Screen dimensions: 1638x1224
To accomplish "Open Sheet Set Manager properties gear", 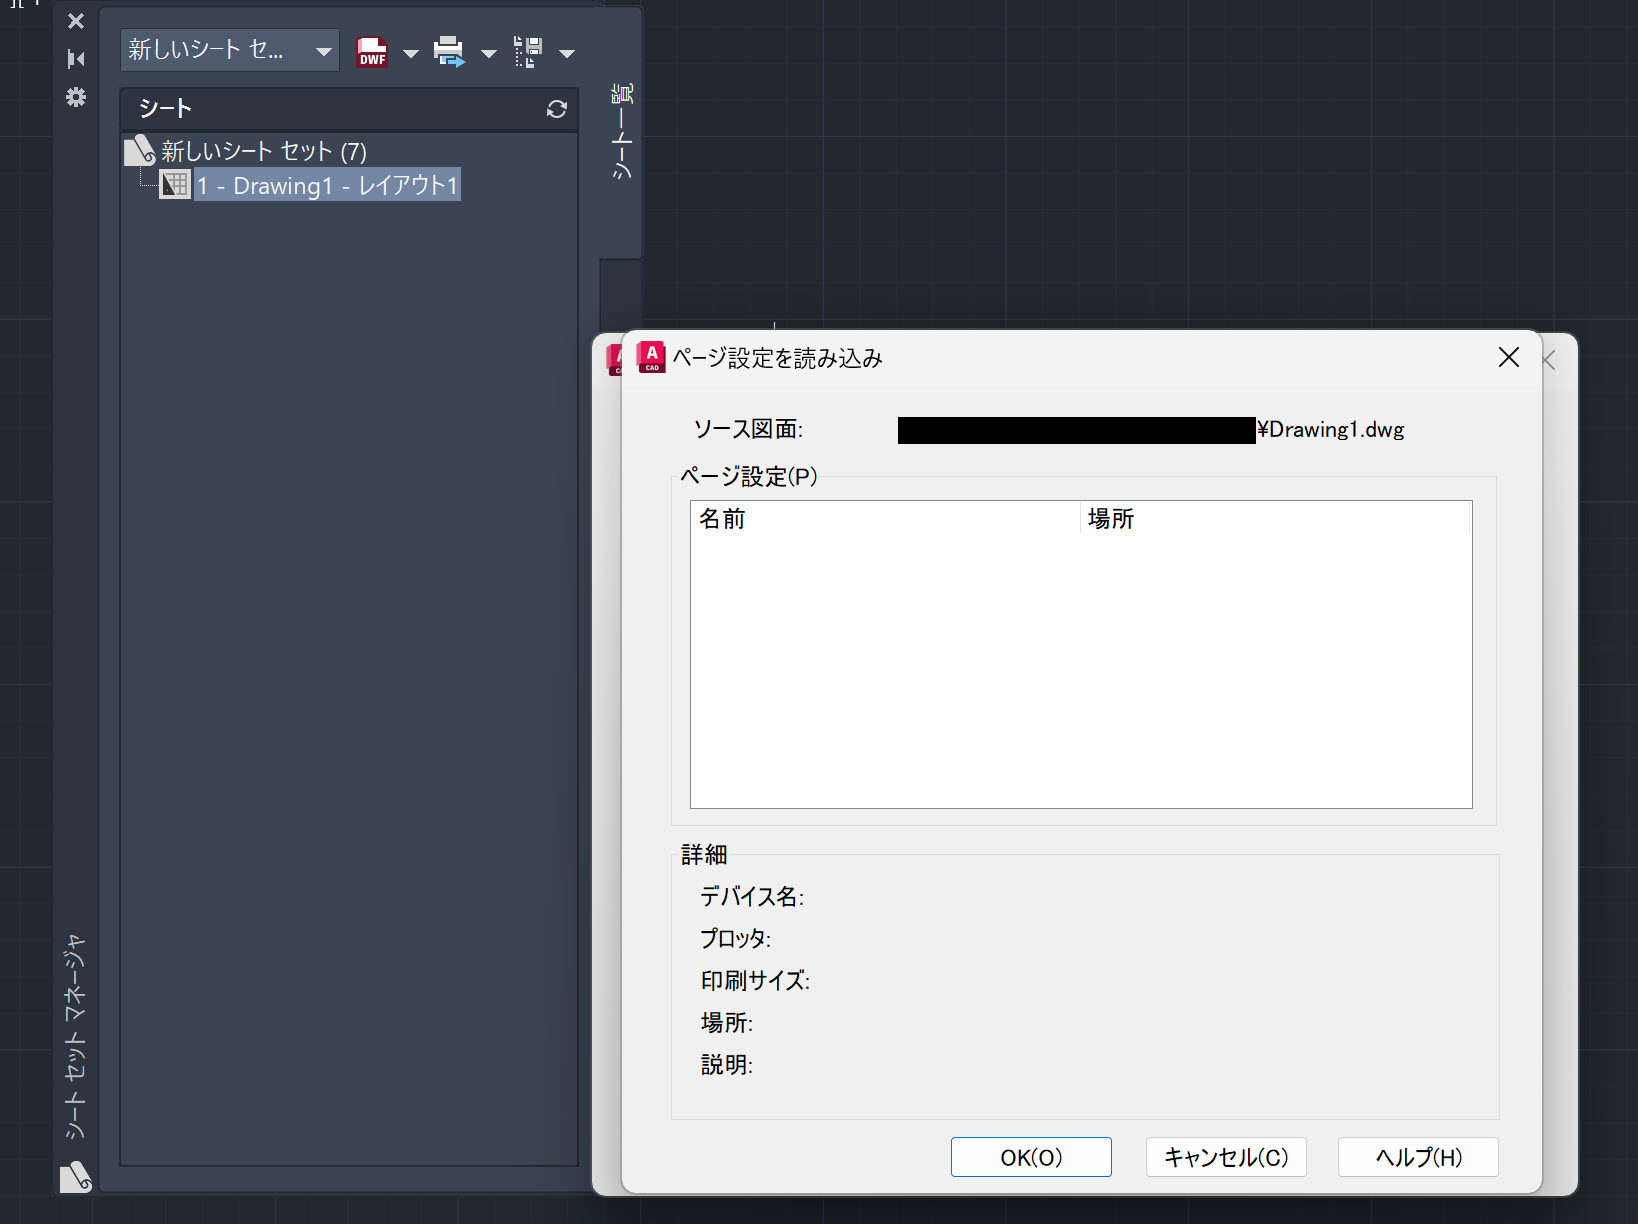I will [75, 97].
